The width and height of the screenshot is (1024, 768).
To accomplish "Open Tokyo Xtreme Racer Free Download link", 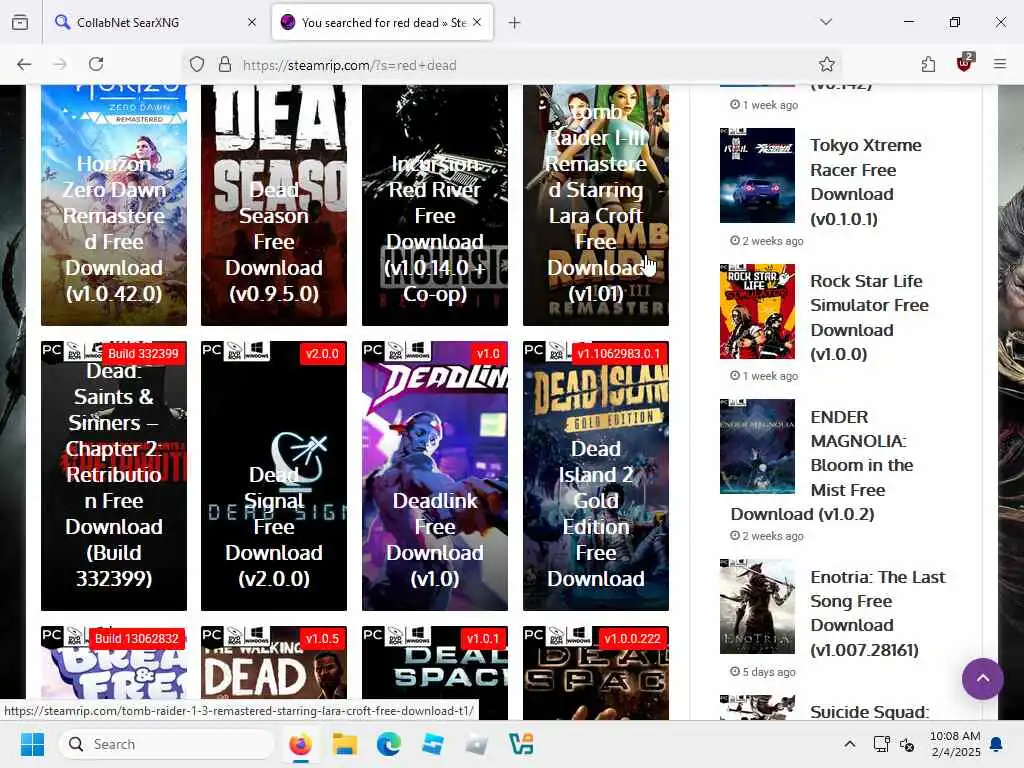I will point(865,182).
